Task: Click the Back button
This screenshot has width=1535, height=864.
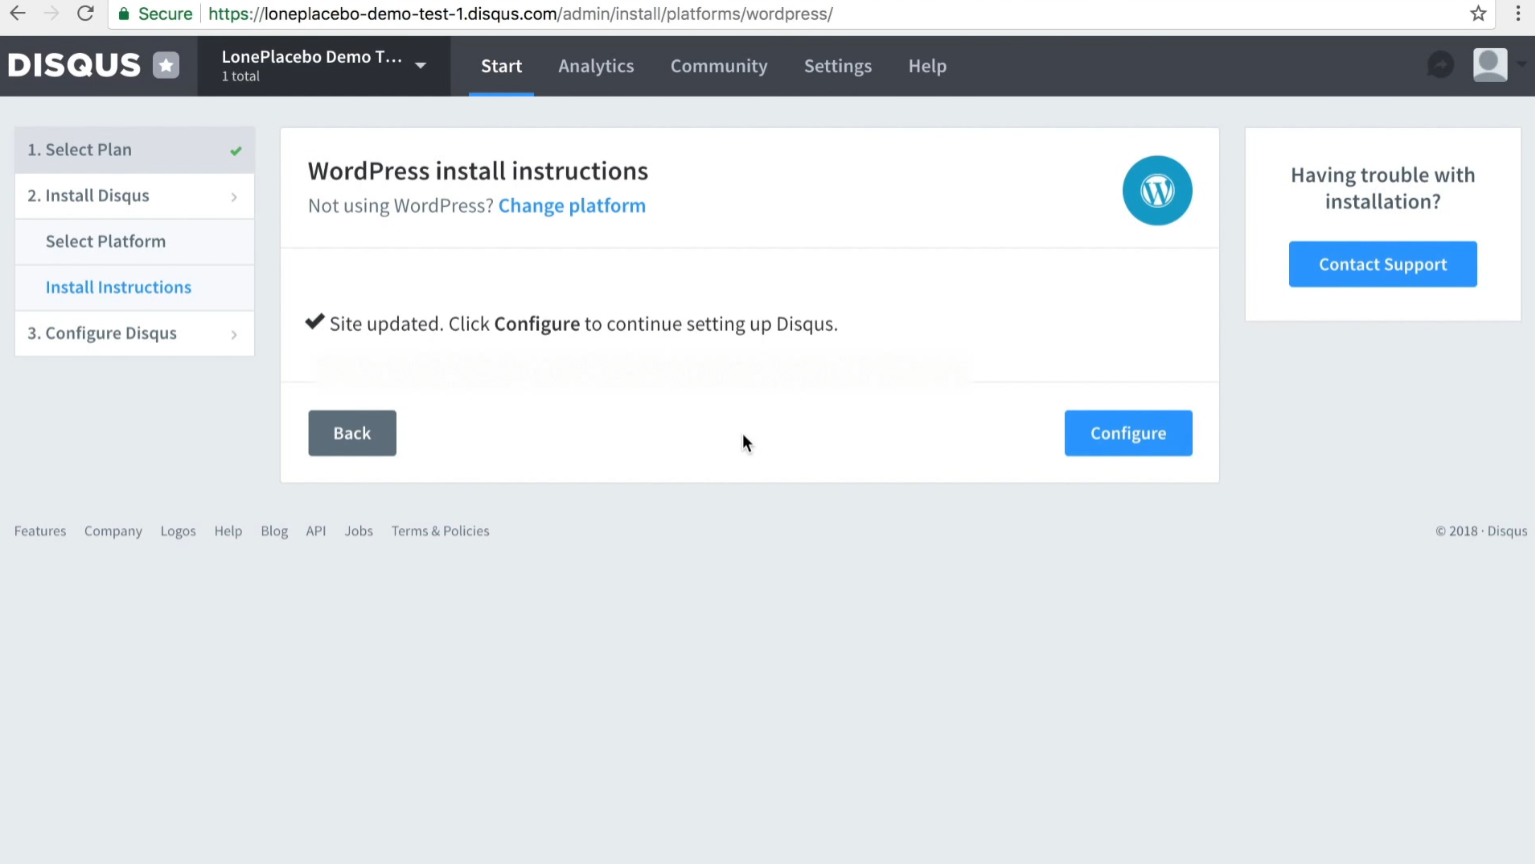Action: point(352,433)
